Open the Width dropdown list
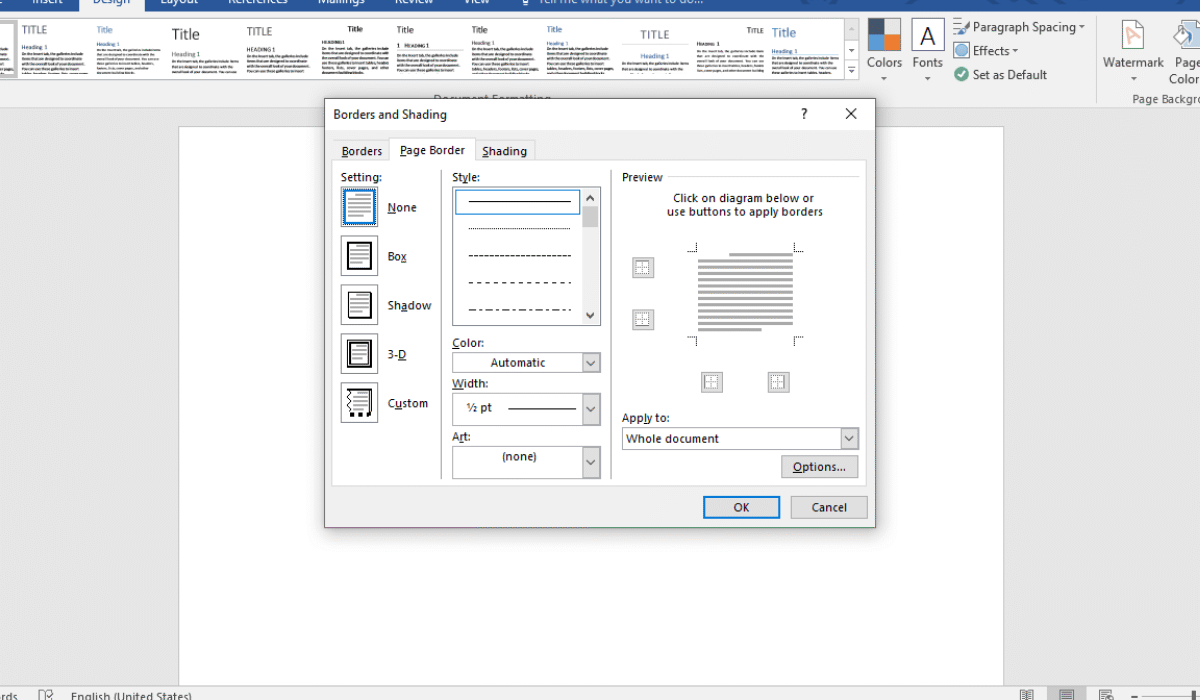 click(590, 408)
